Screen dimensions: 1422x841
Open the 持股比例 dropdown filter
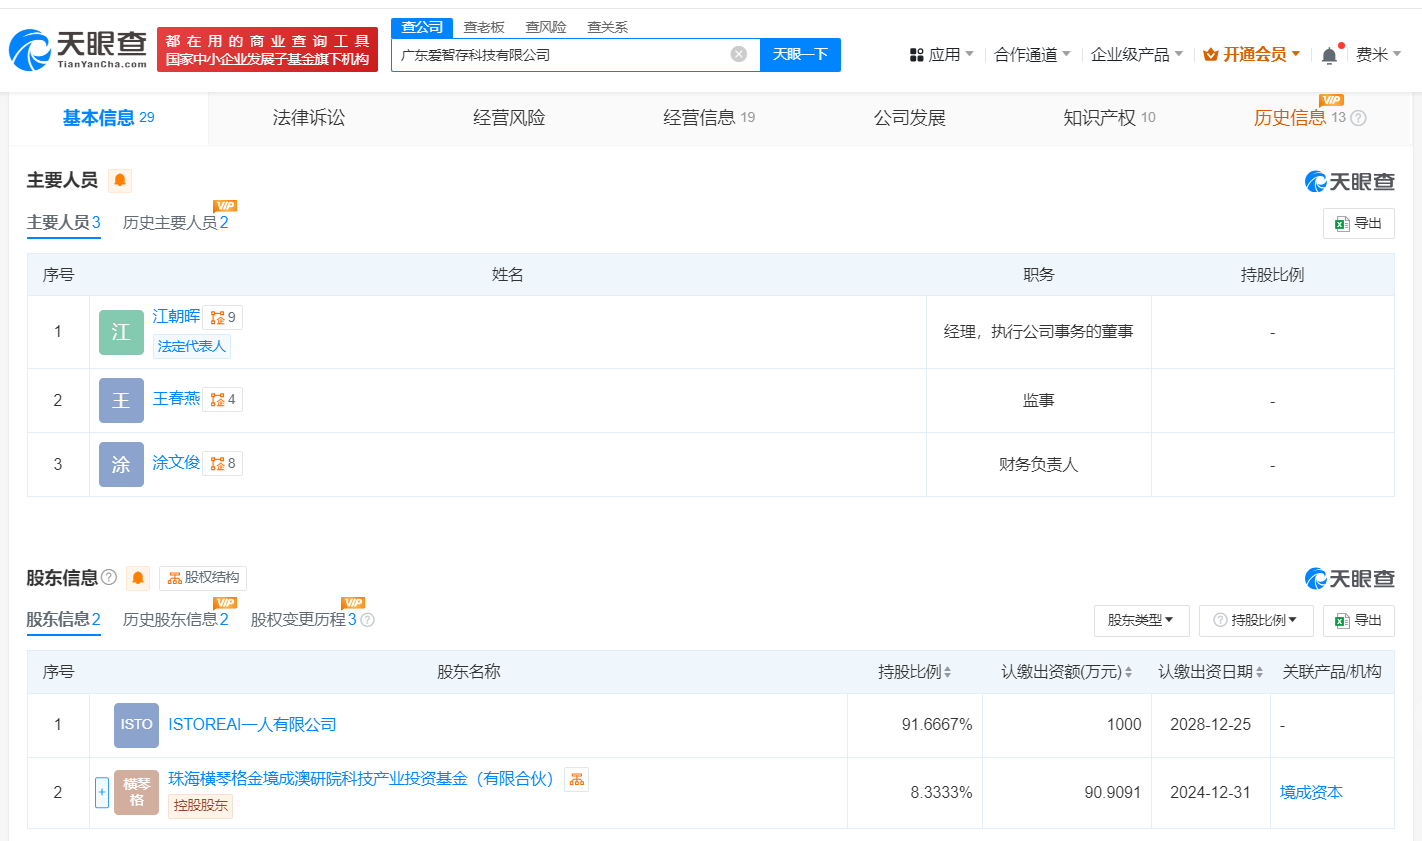coord(1255,620)
